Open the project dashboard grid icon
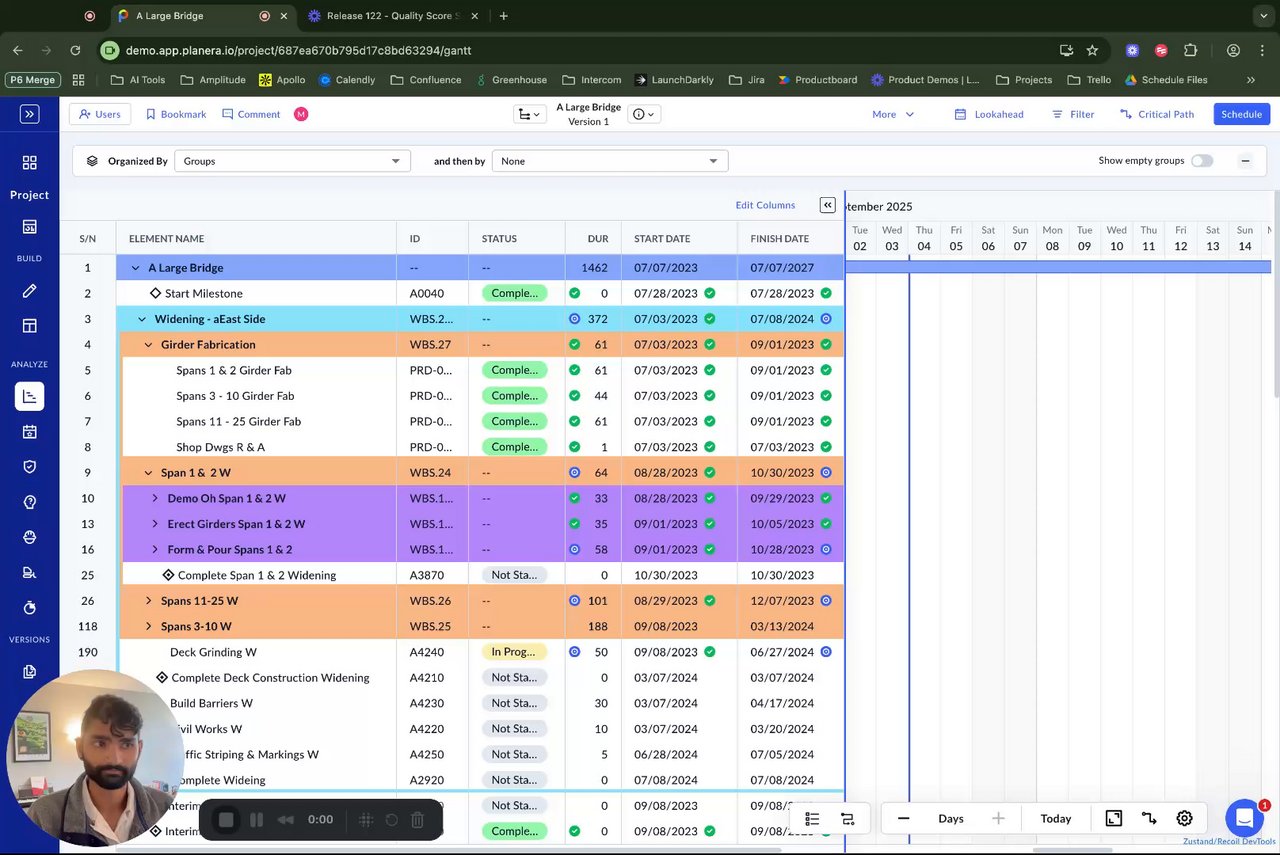This screenshot has height=855, width=1280. pyautogui.click(x=29, y=163)
